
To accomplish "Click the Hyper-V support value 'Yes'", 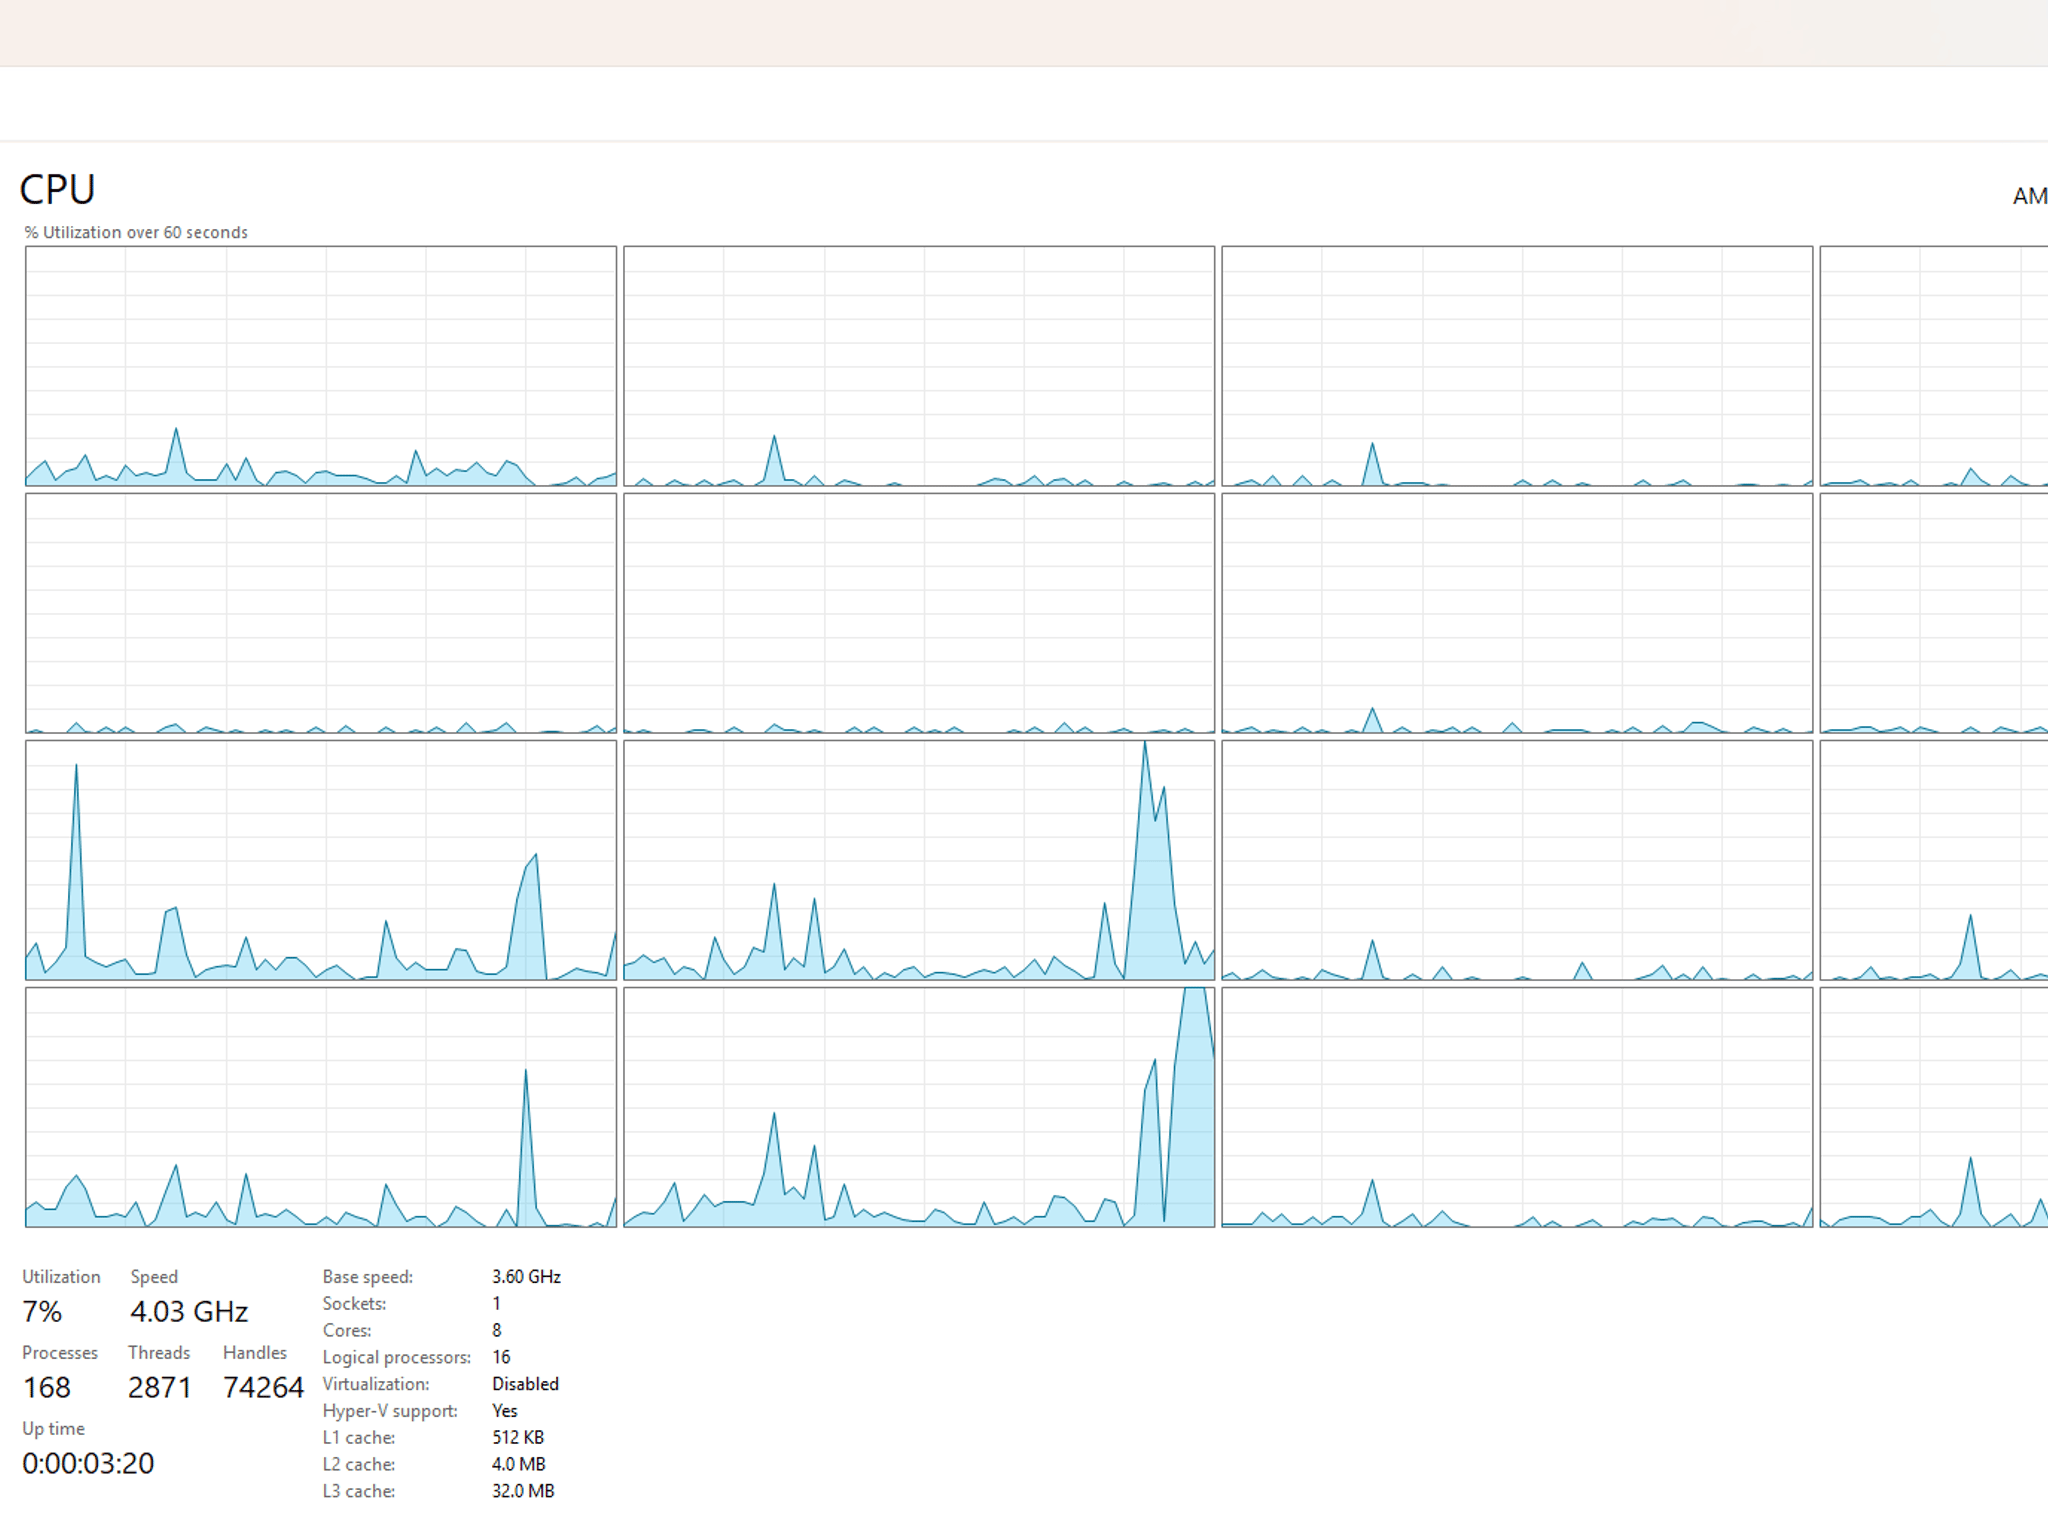I will (505, 1411).
